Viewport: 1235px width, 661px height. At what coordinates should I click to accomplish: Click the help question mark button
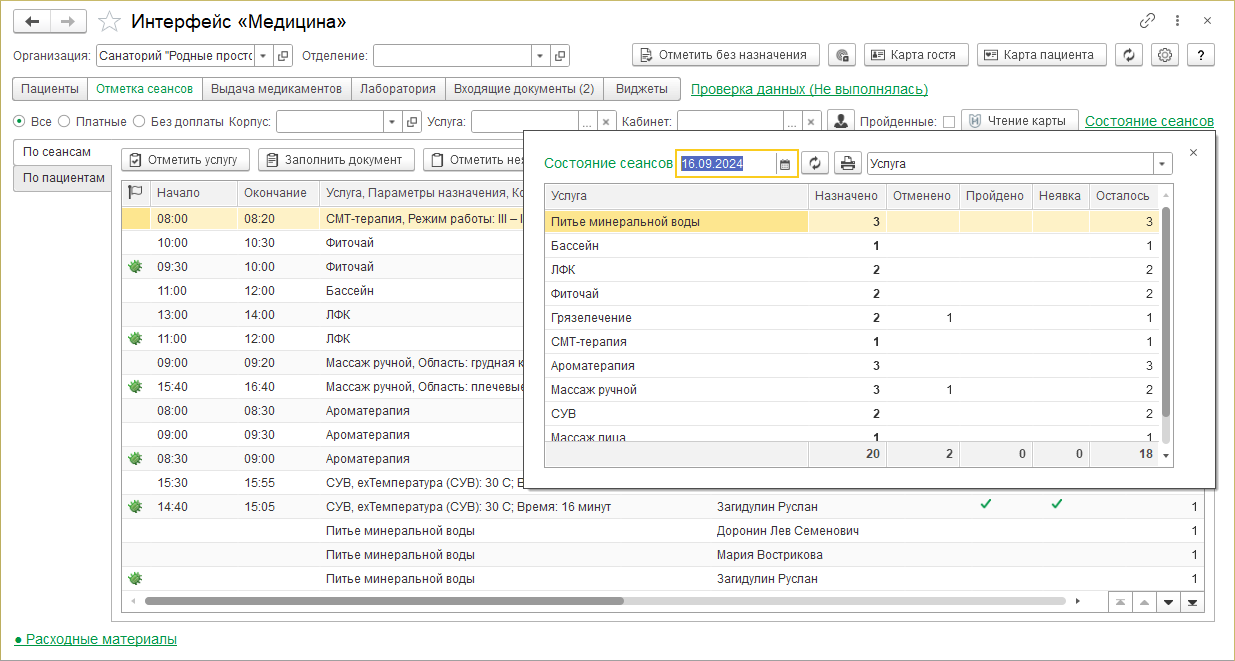point(1200,55)
